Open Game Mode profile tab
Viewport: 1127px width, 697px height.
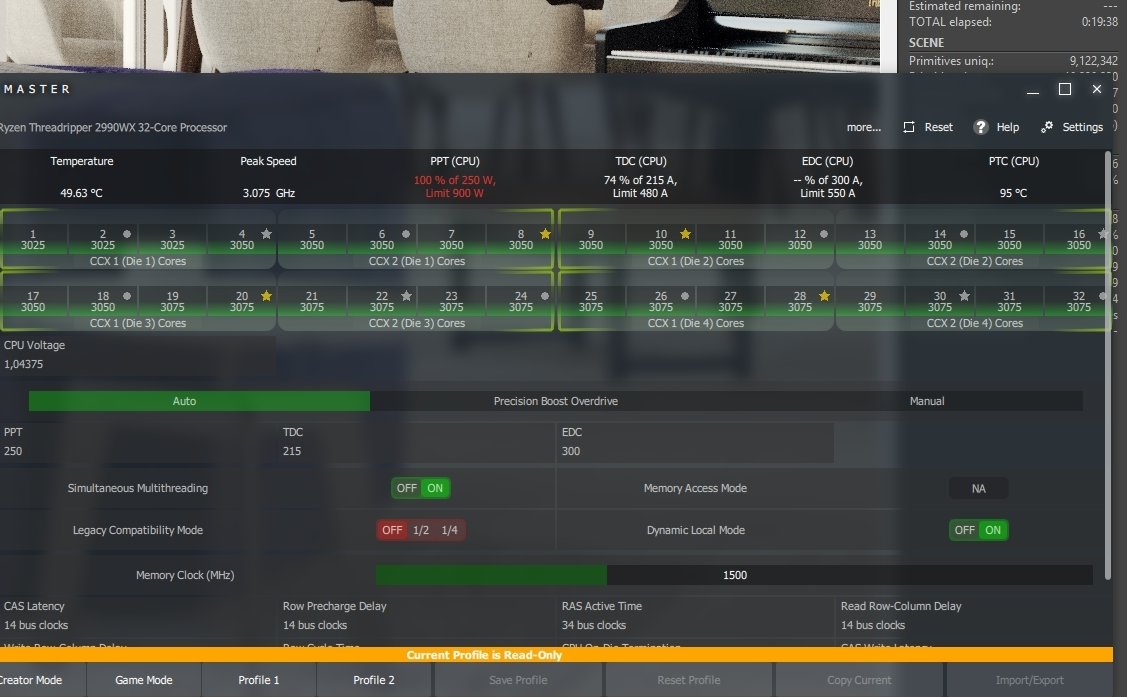pyautogui.click(x=144, y=680)
